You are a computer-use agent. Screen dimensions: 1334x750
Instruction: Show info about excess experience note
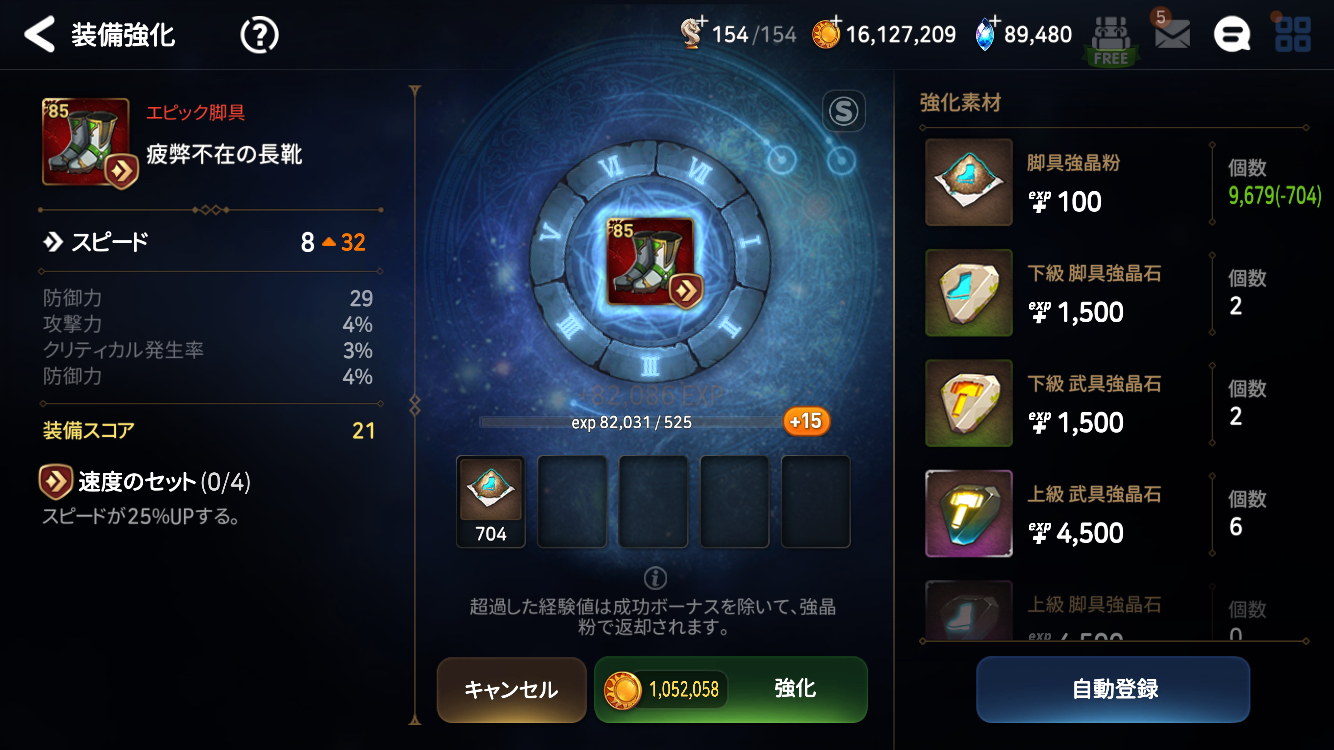[655, 578]
